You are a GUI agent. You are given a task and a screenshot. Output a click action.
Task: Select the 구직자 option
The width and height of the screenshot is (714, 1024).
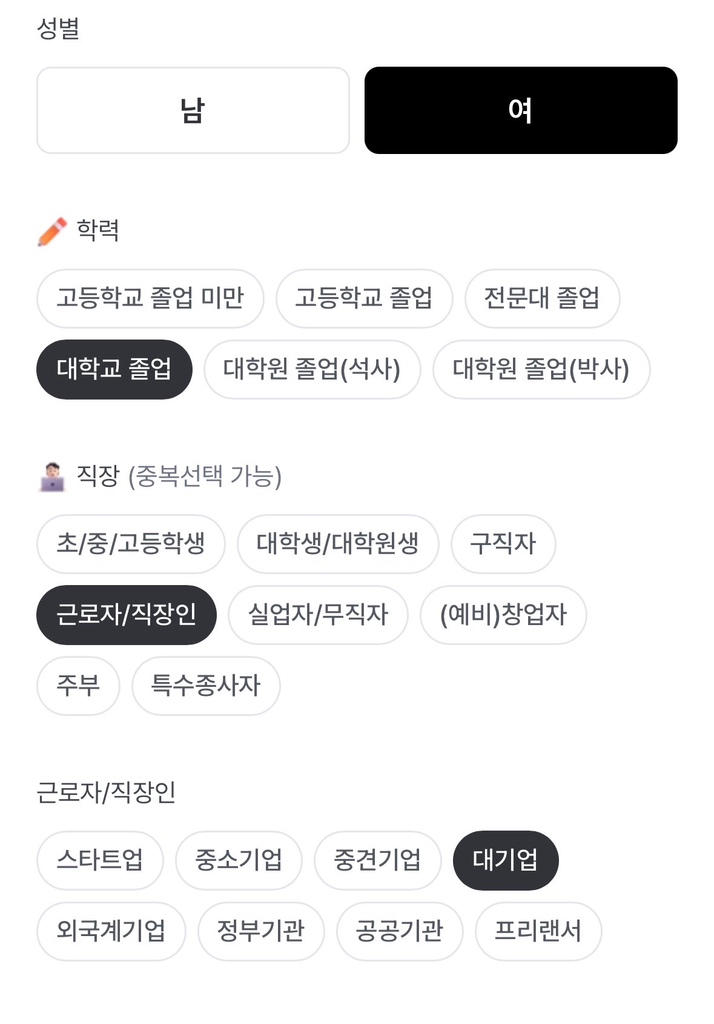coord(503,544)
